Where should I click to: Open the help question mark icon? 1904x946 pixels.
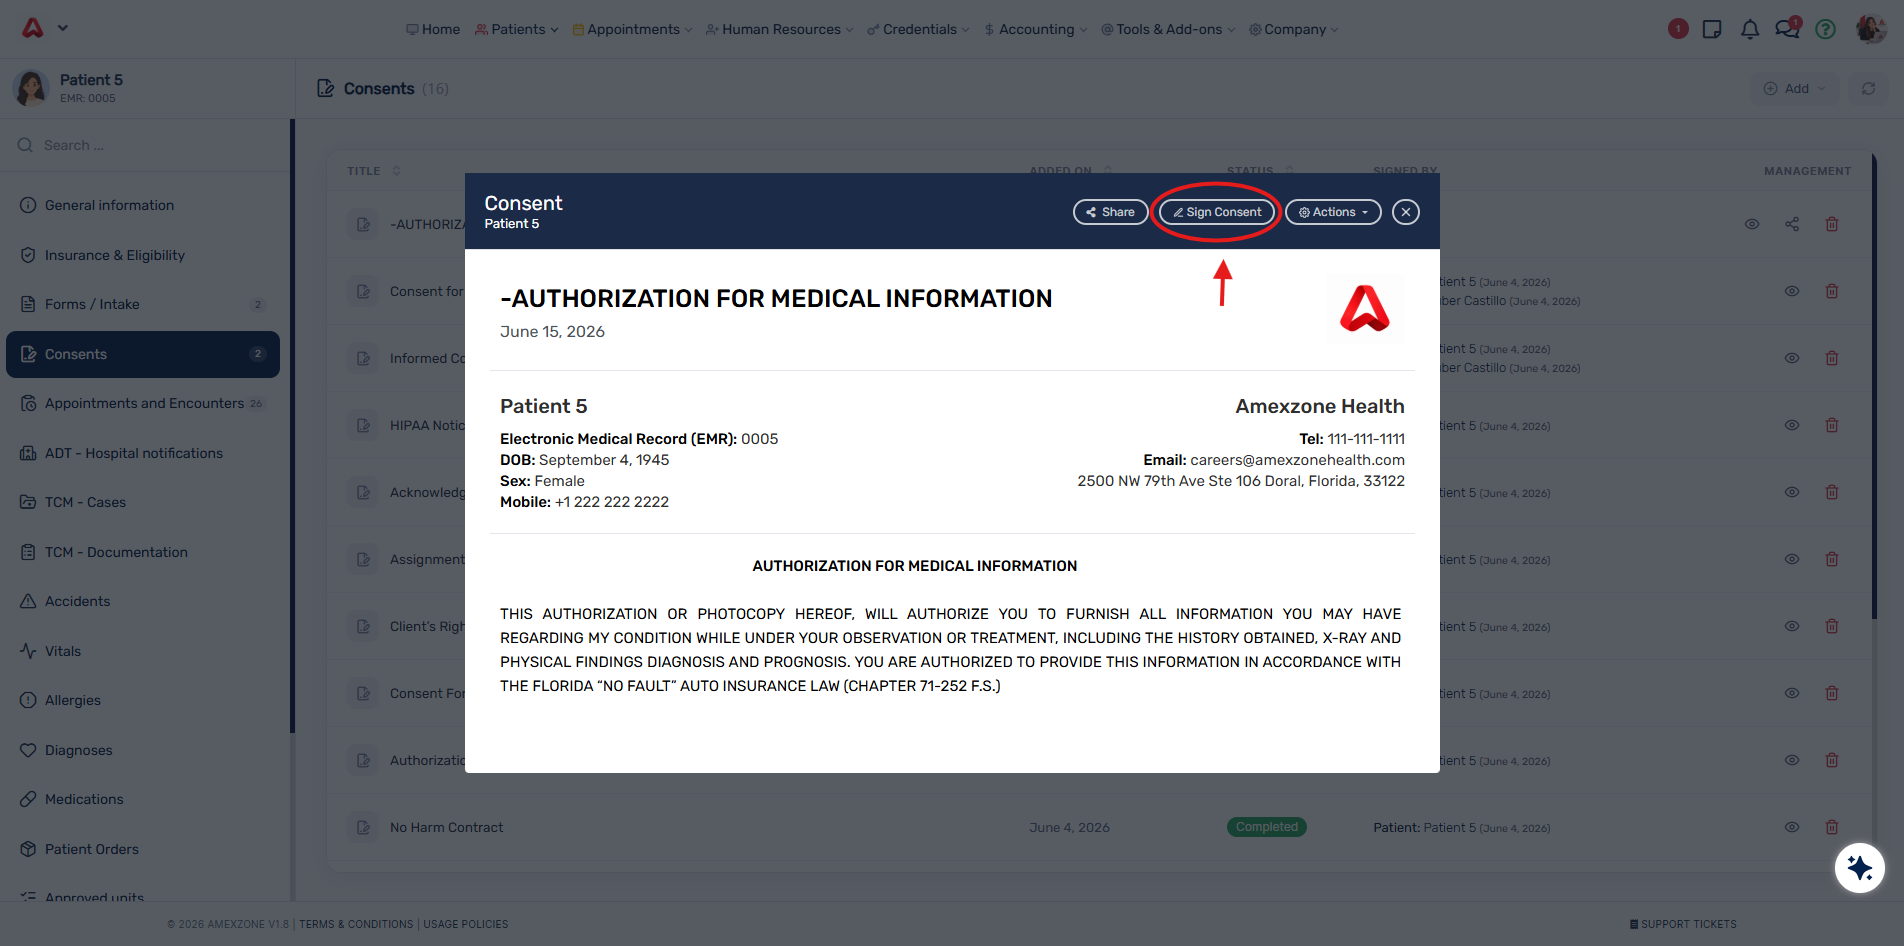click(x=1825, y=29)
